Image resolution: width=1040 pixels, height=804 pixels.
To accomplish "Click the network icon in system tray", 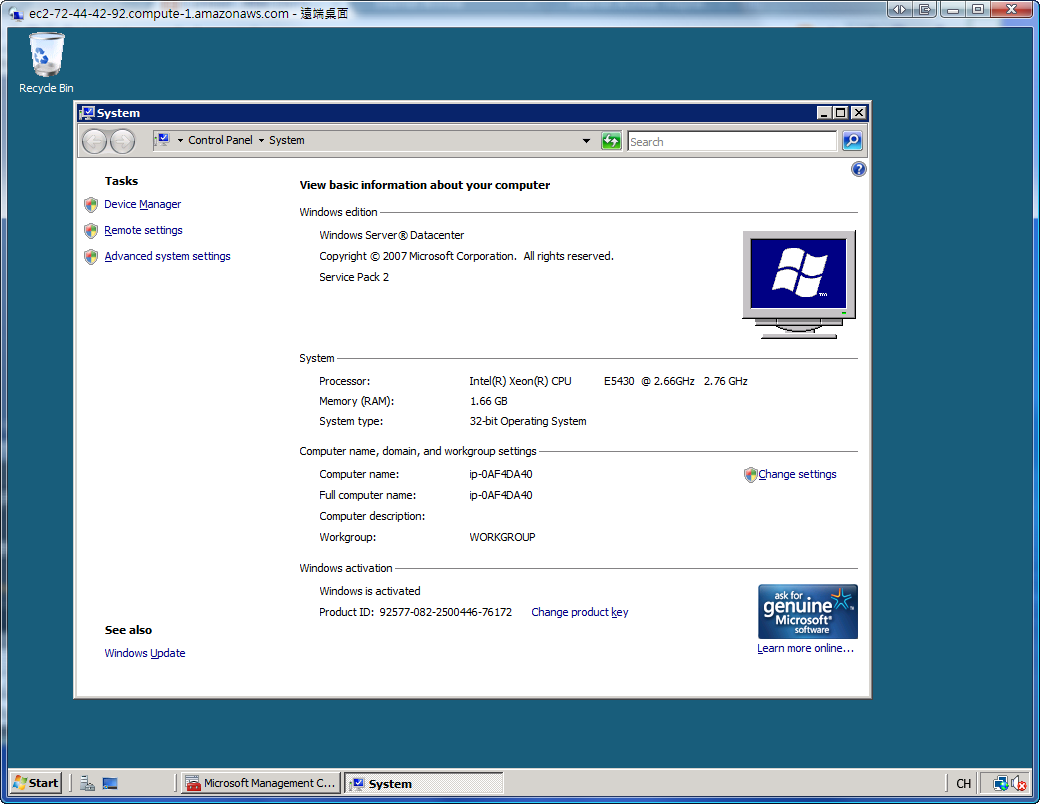I will (x=1000, y=783).
